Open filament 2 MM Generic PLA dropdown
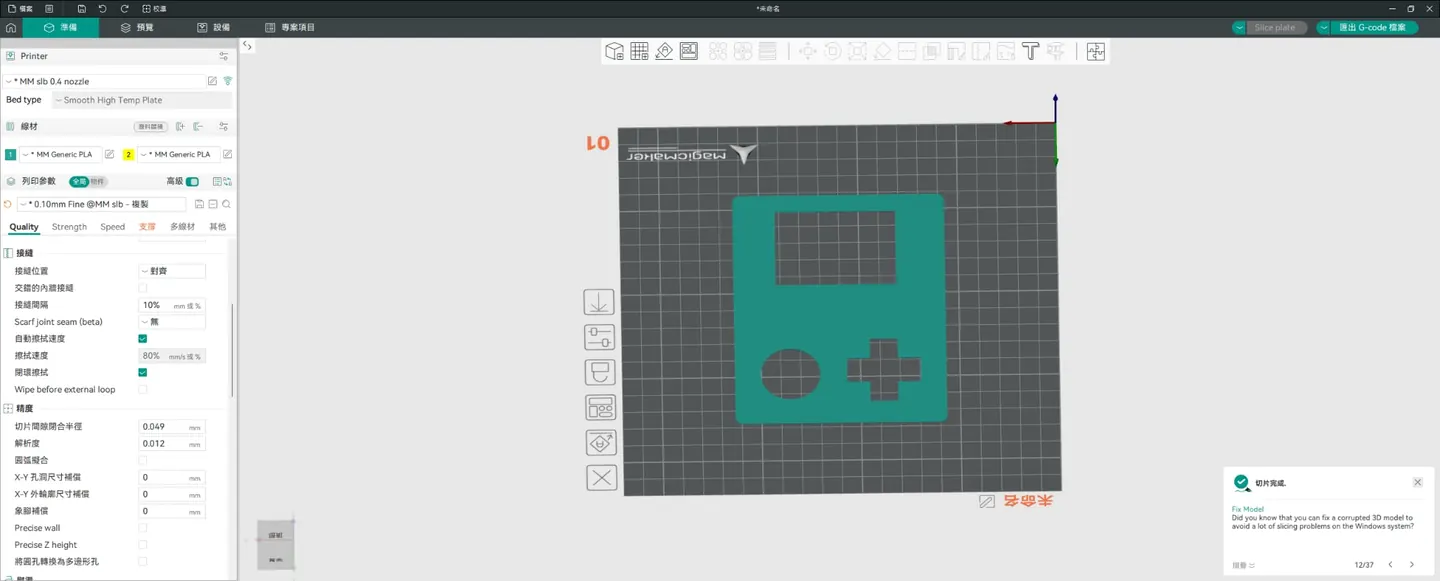The height and width of the screenshot is (581, 1440). click(x=178, y=154)
